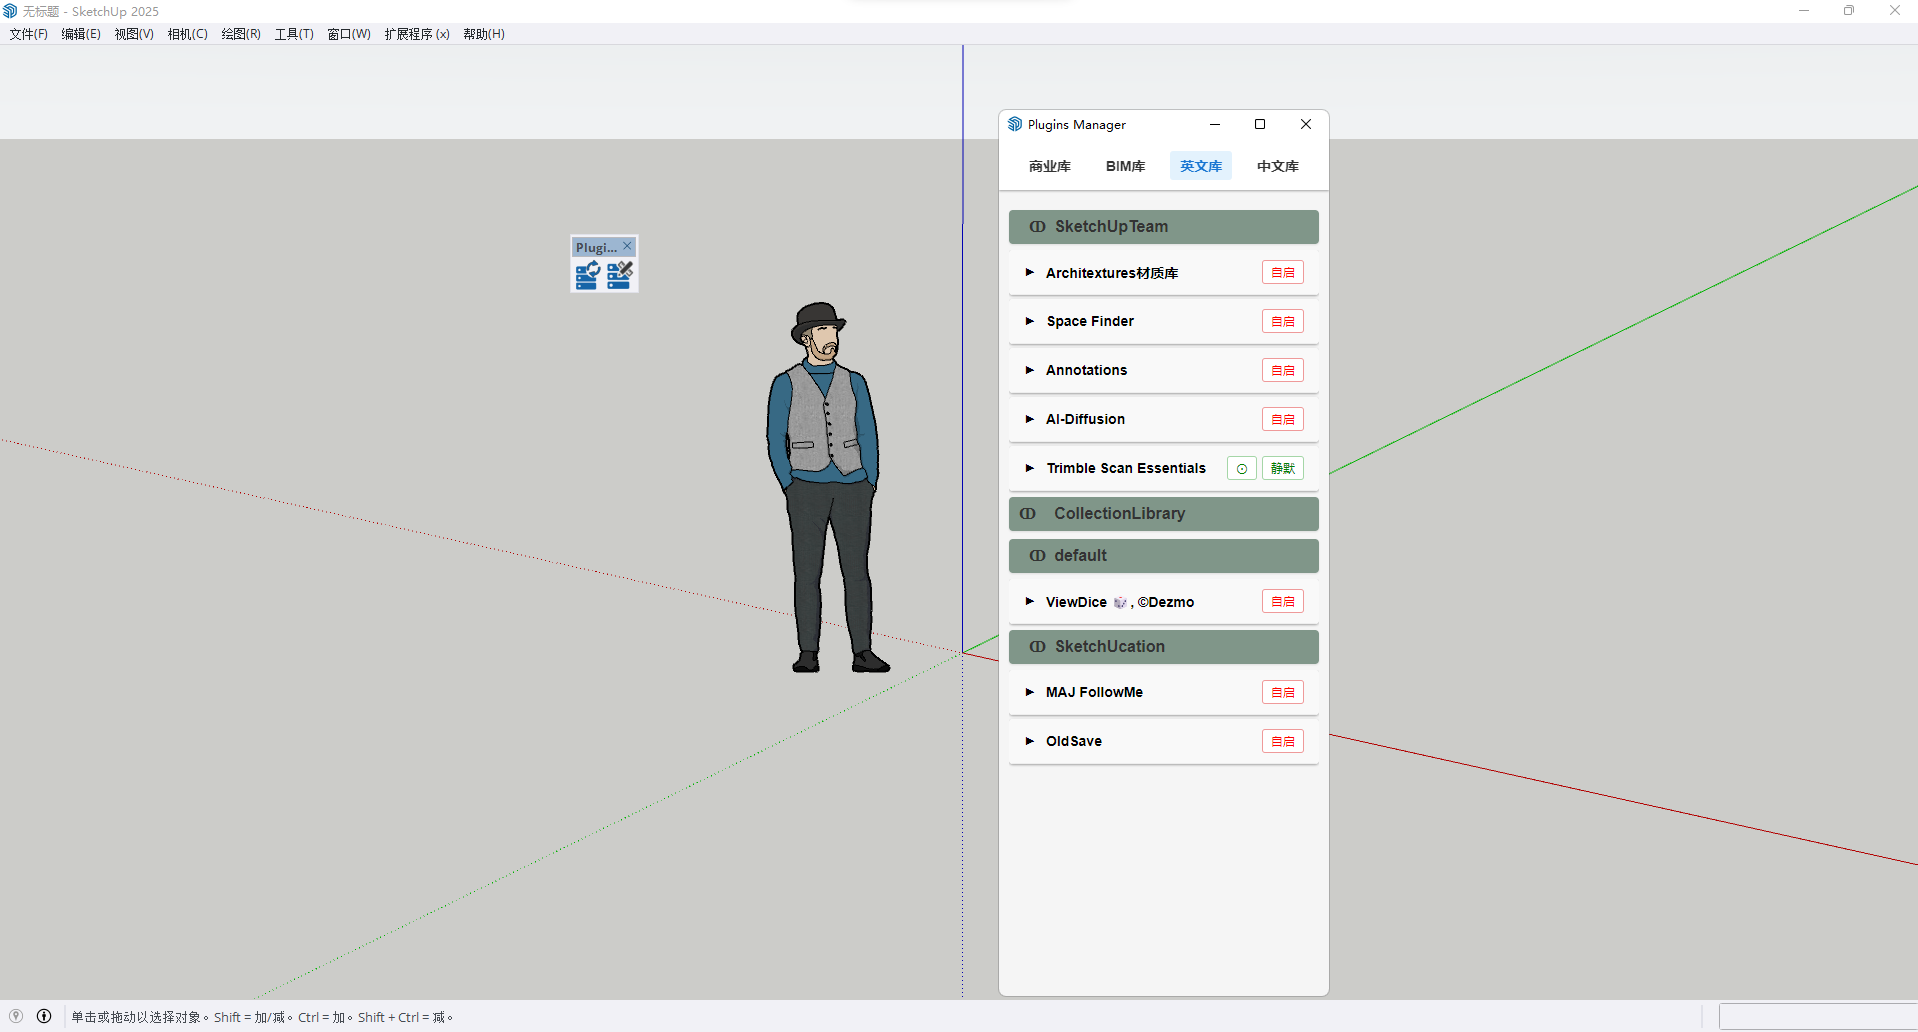The width and height of the screenshot is (1918, 1032).
Task: Expand the MAJ FollowMe plugin entry
Action: click(1029, 692)
